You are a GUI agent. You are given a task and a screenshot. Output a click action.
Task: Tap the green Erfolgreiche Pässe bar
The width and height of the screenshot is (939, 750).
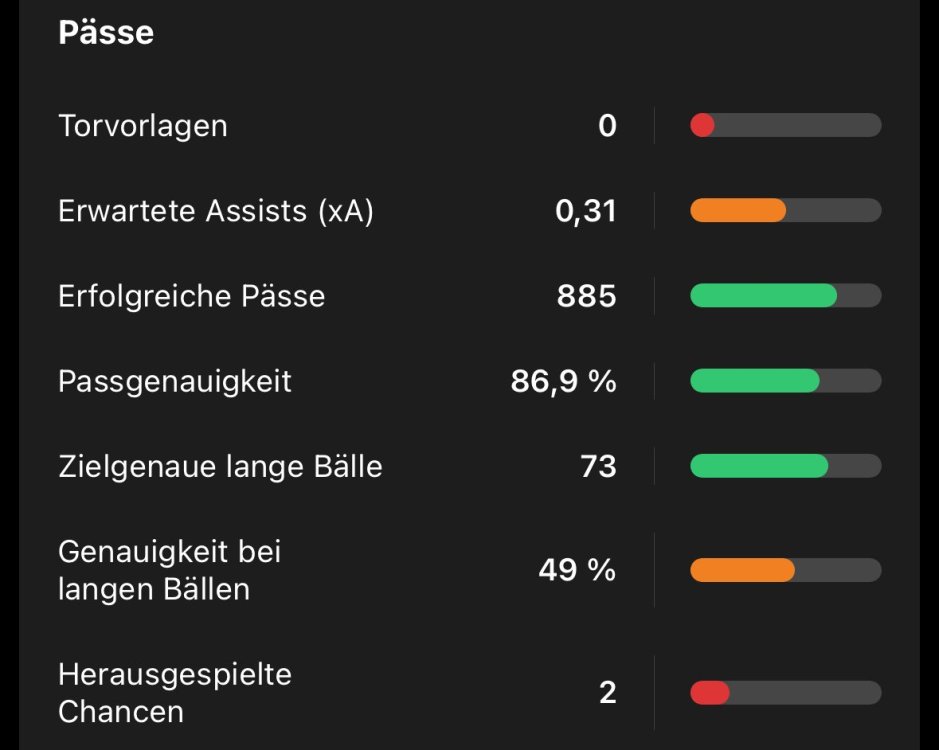click(785, 296)
